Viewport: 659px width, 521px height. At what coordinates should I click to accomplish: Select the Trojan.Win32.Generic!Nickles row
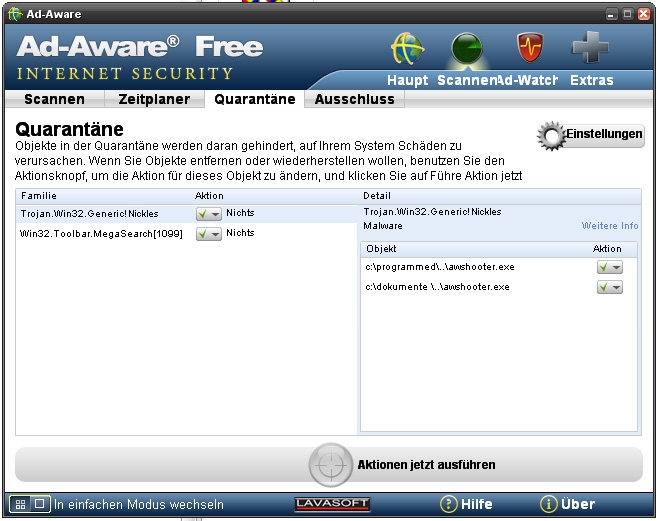[x=186, y=213]
